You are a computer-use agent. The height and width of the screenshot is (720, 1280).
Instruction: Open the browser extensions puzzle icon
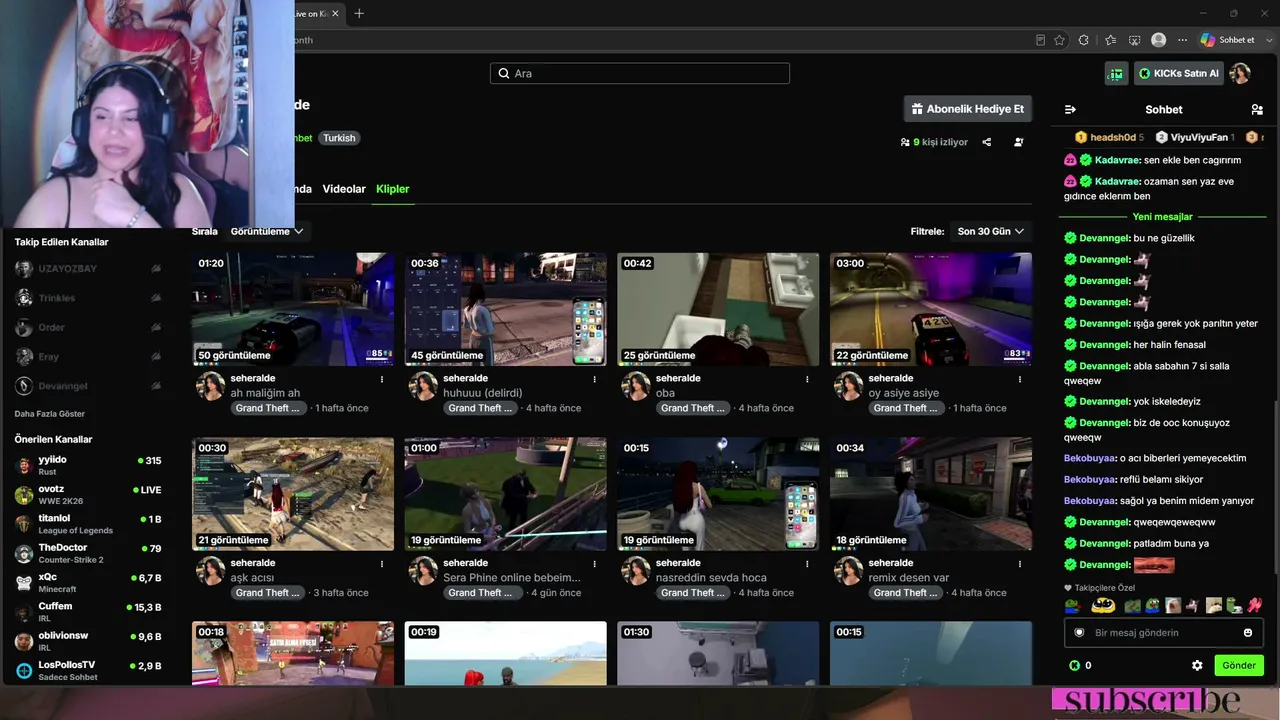pyautogui.click(x=1084, y=40)
